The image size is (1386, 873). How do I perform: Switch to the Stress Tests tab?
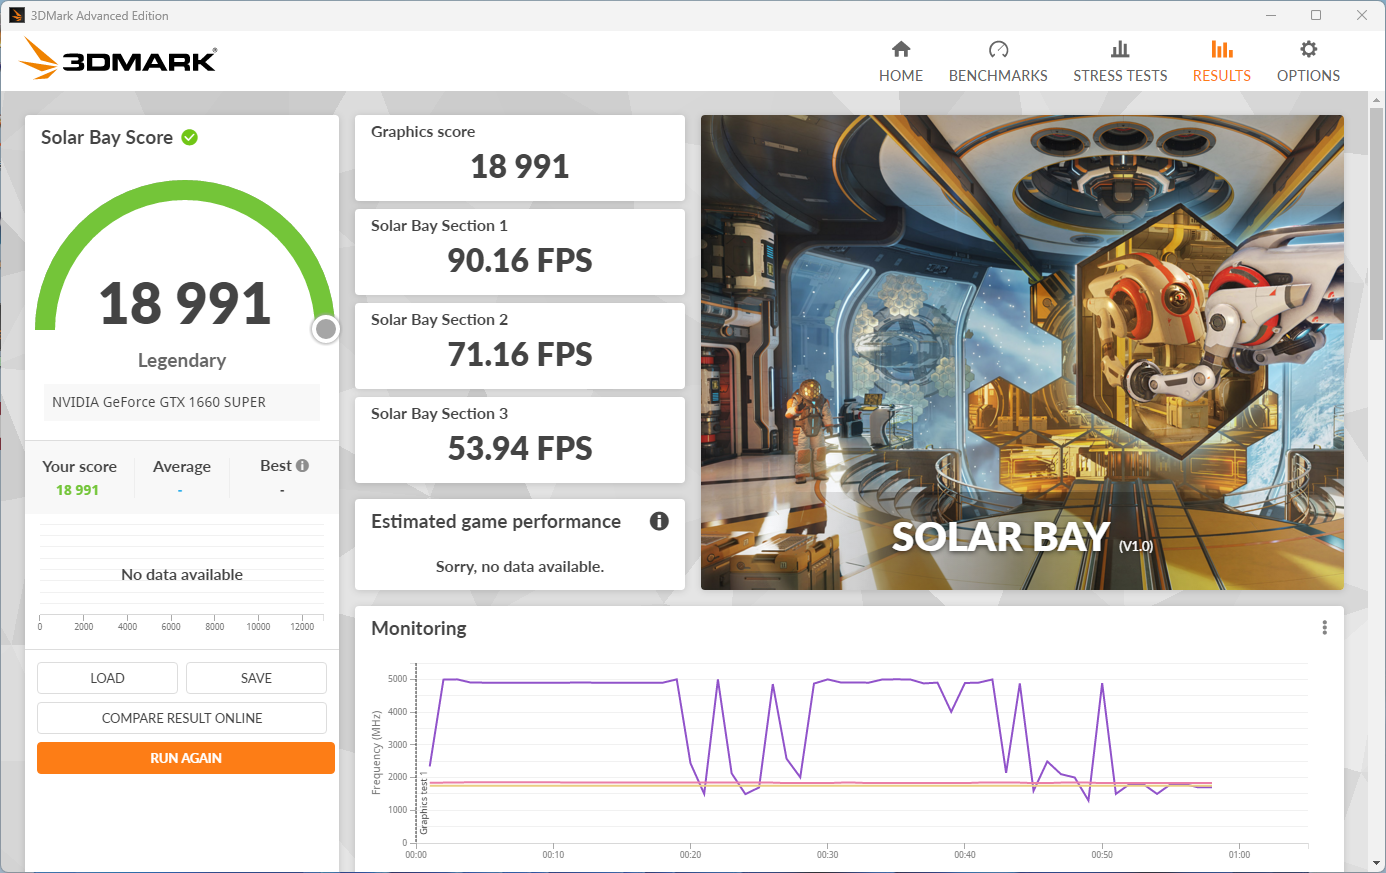pos(1120,62)
